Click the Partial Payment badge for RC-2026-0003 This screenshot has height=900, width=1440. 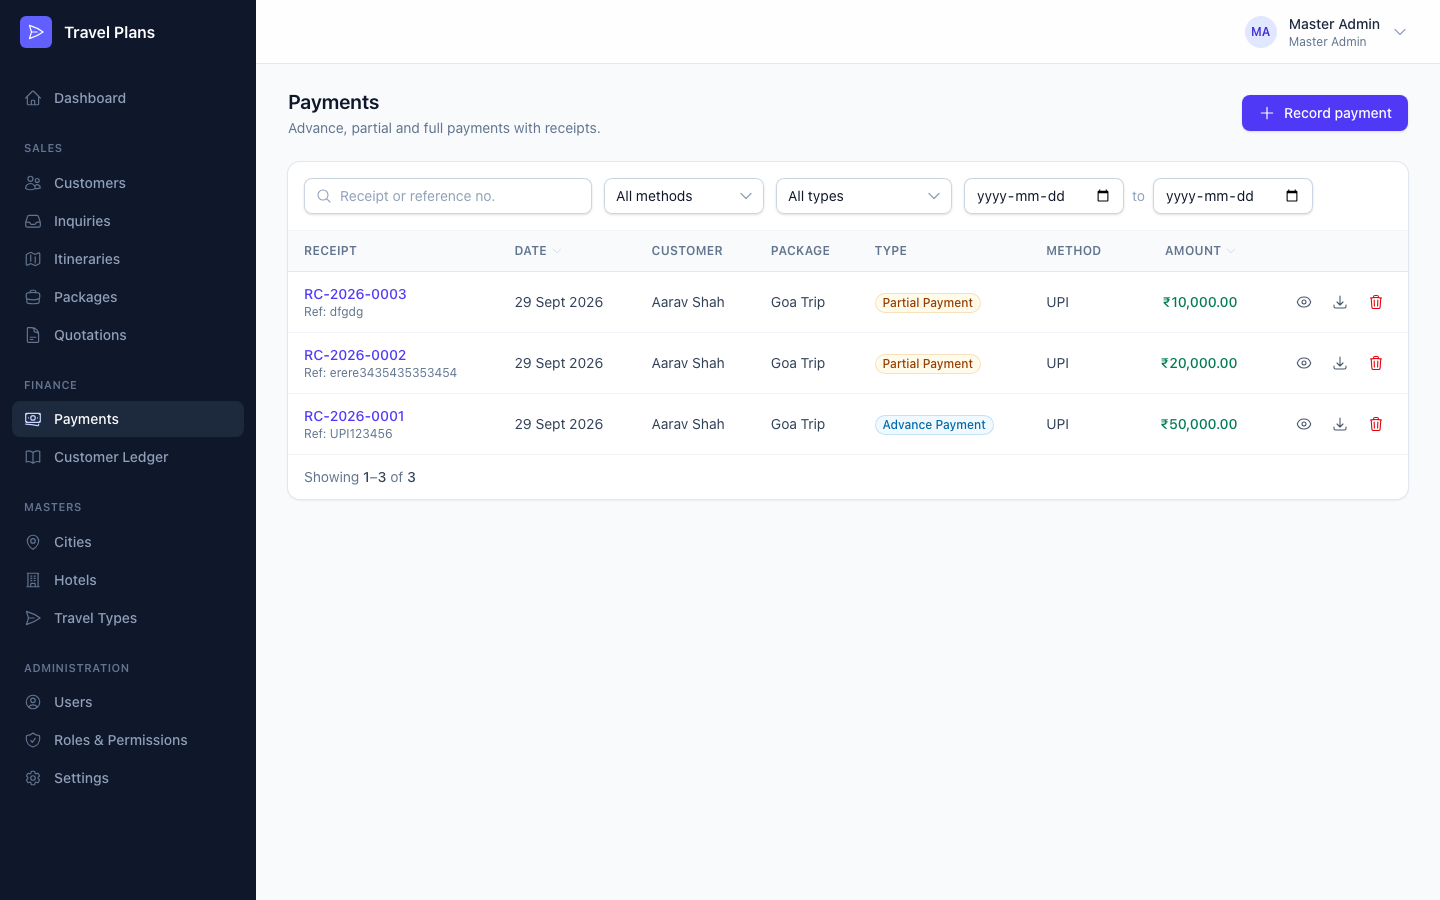pos(928,303)
